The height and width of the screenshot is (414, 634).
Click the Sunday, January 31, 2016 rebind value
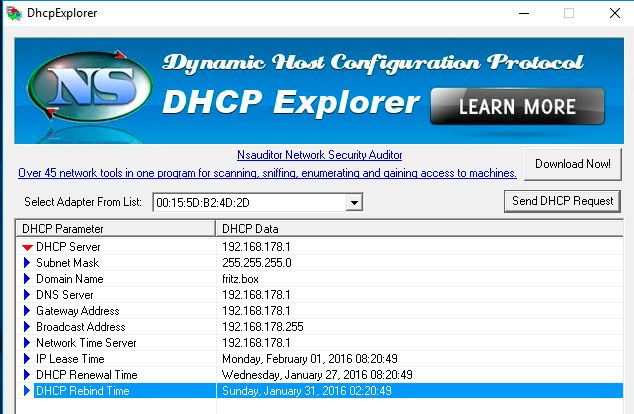click(307, 391)
